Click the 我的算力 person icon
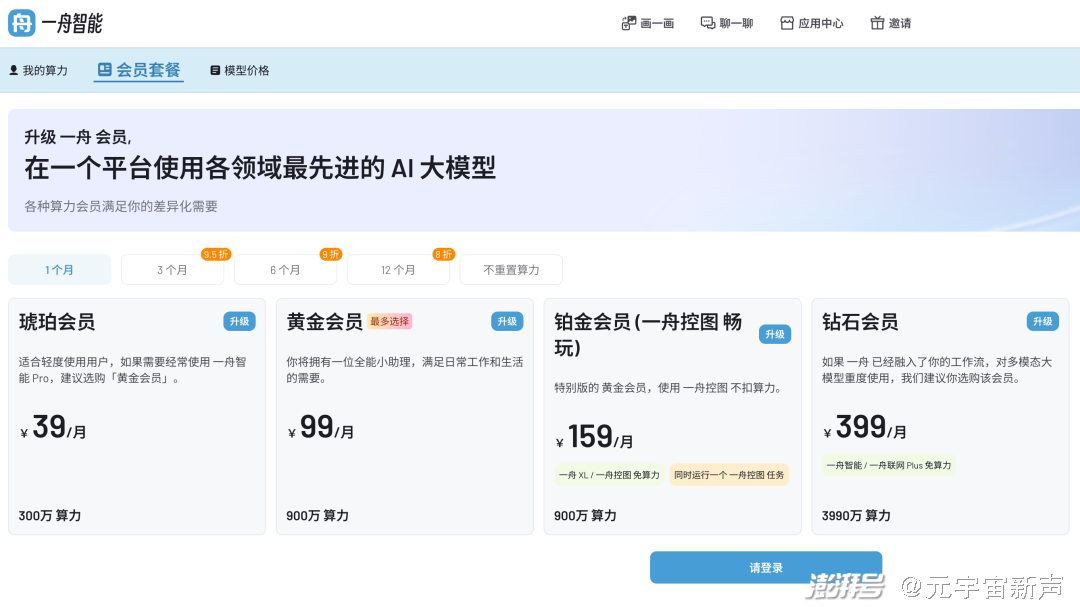 coord(13,70)
